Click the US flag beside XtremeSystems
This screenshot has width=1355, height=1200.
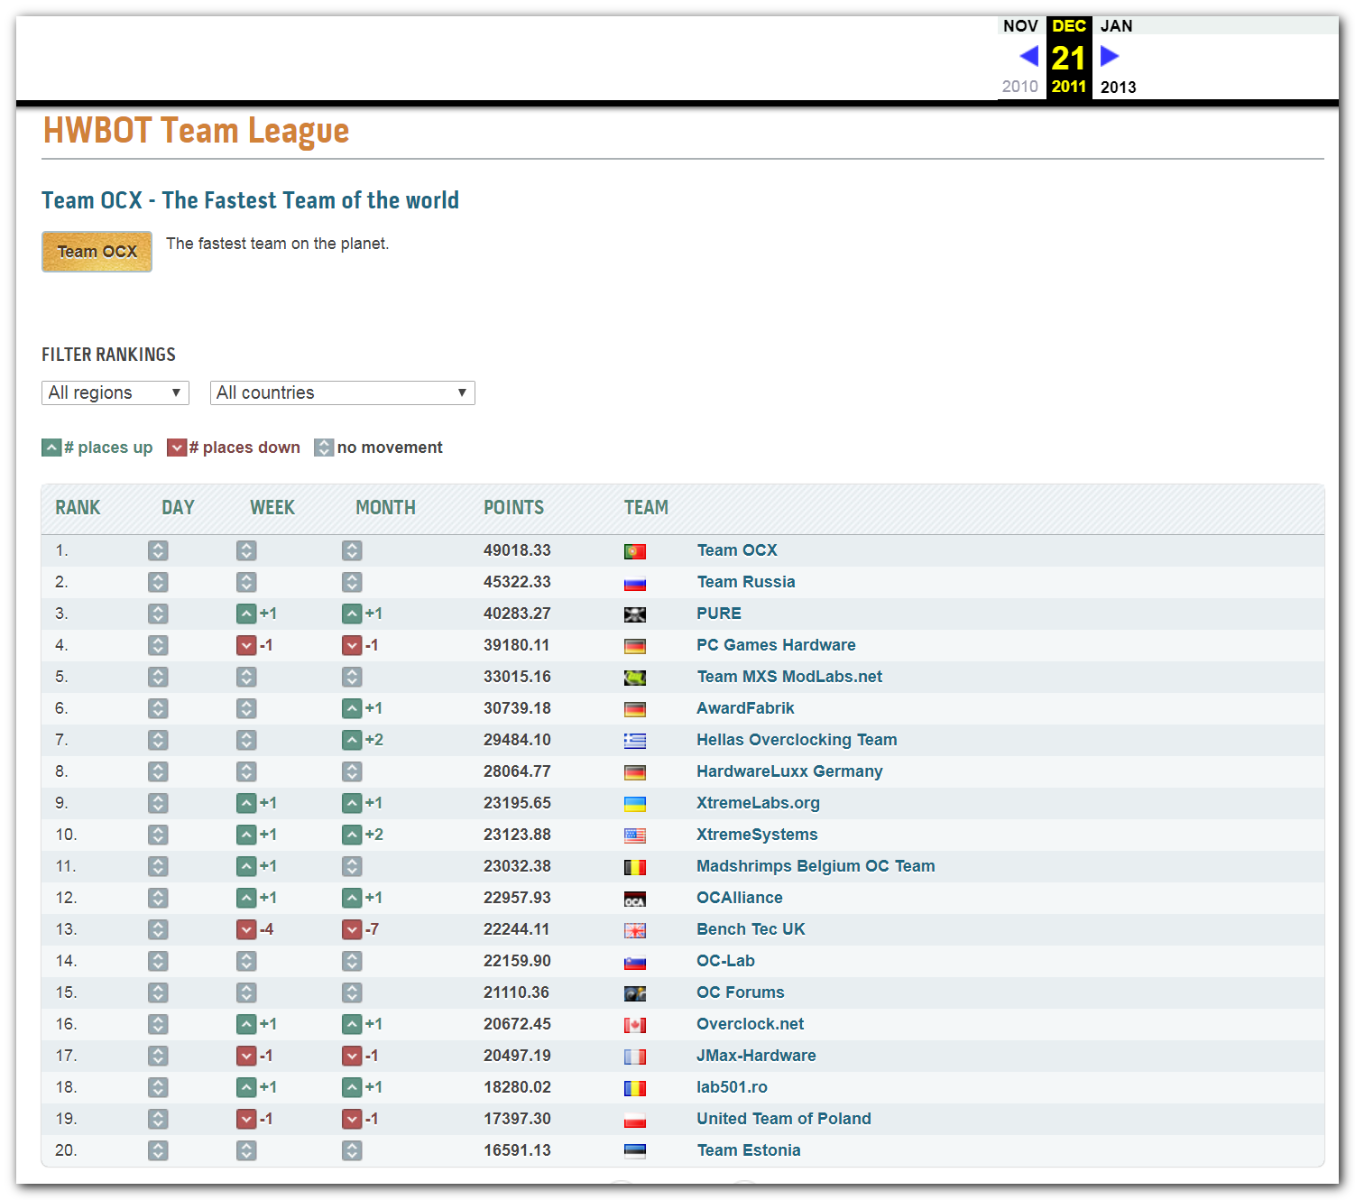click(635, 836)
